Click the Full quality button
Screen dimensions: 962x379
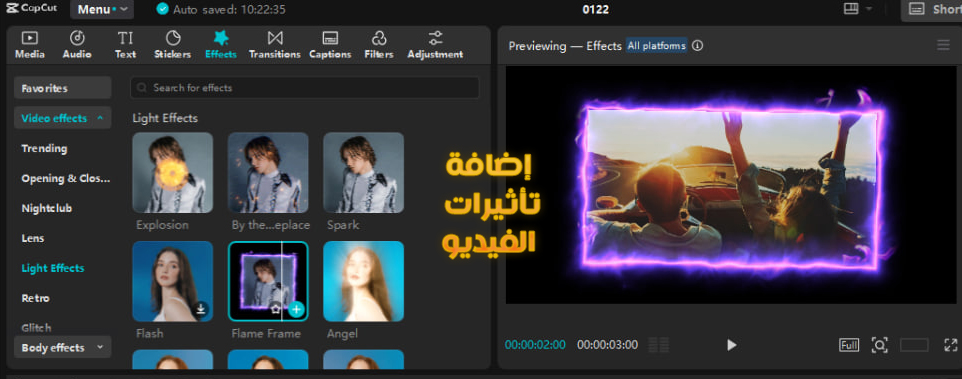point(849,345)
